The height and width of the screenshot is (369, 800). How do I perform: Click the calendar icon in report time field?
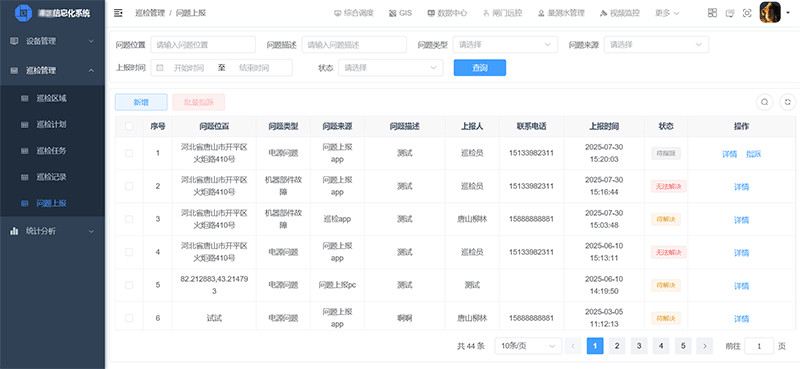(160, 68)
